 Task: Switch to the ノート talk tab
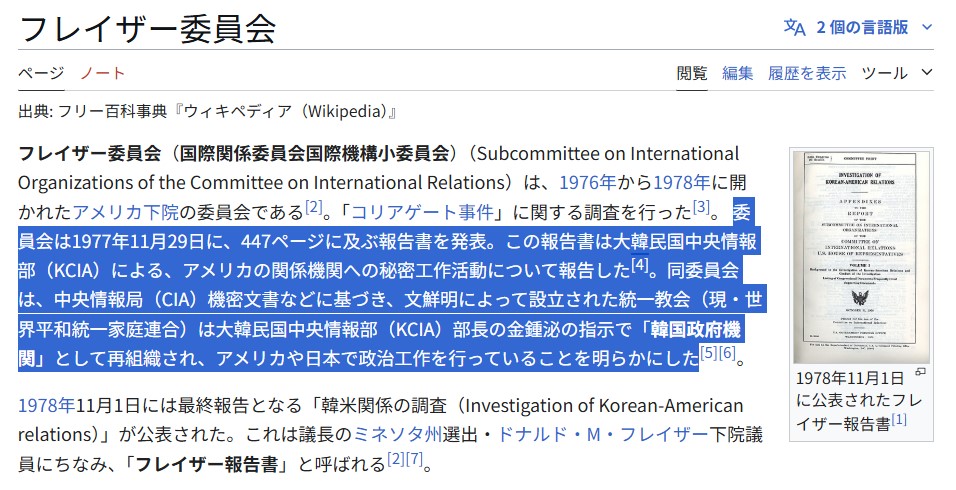click(102, 73)
